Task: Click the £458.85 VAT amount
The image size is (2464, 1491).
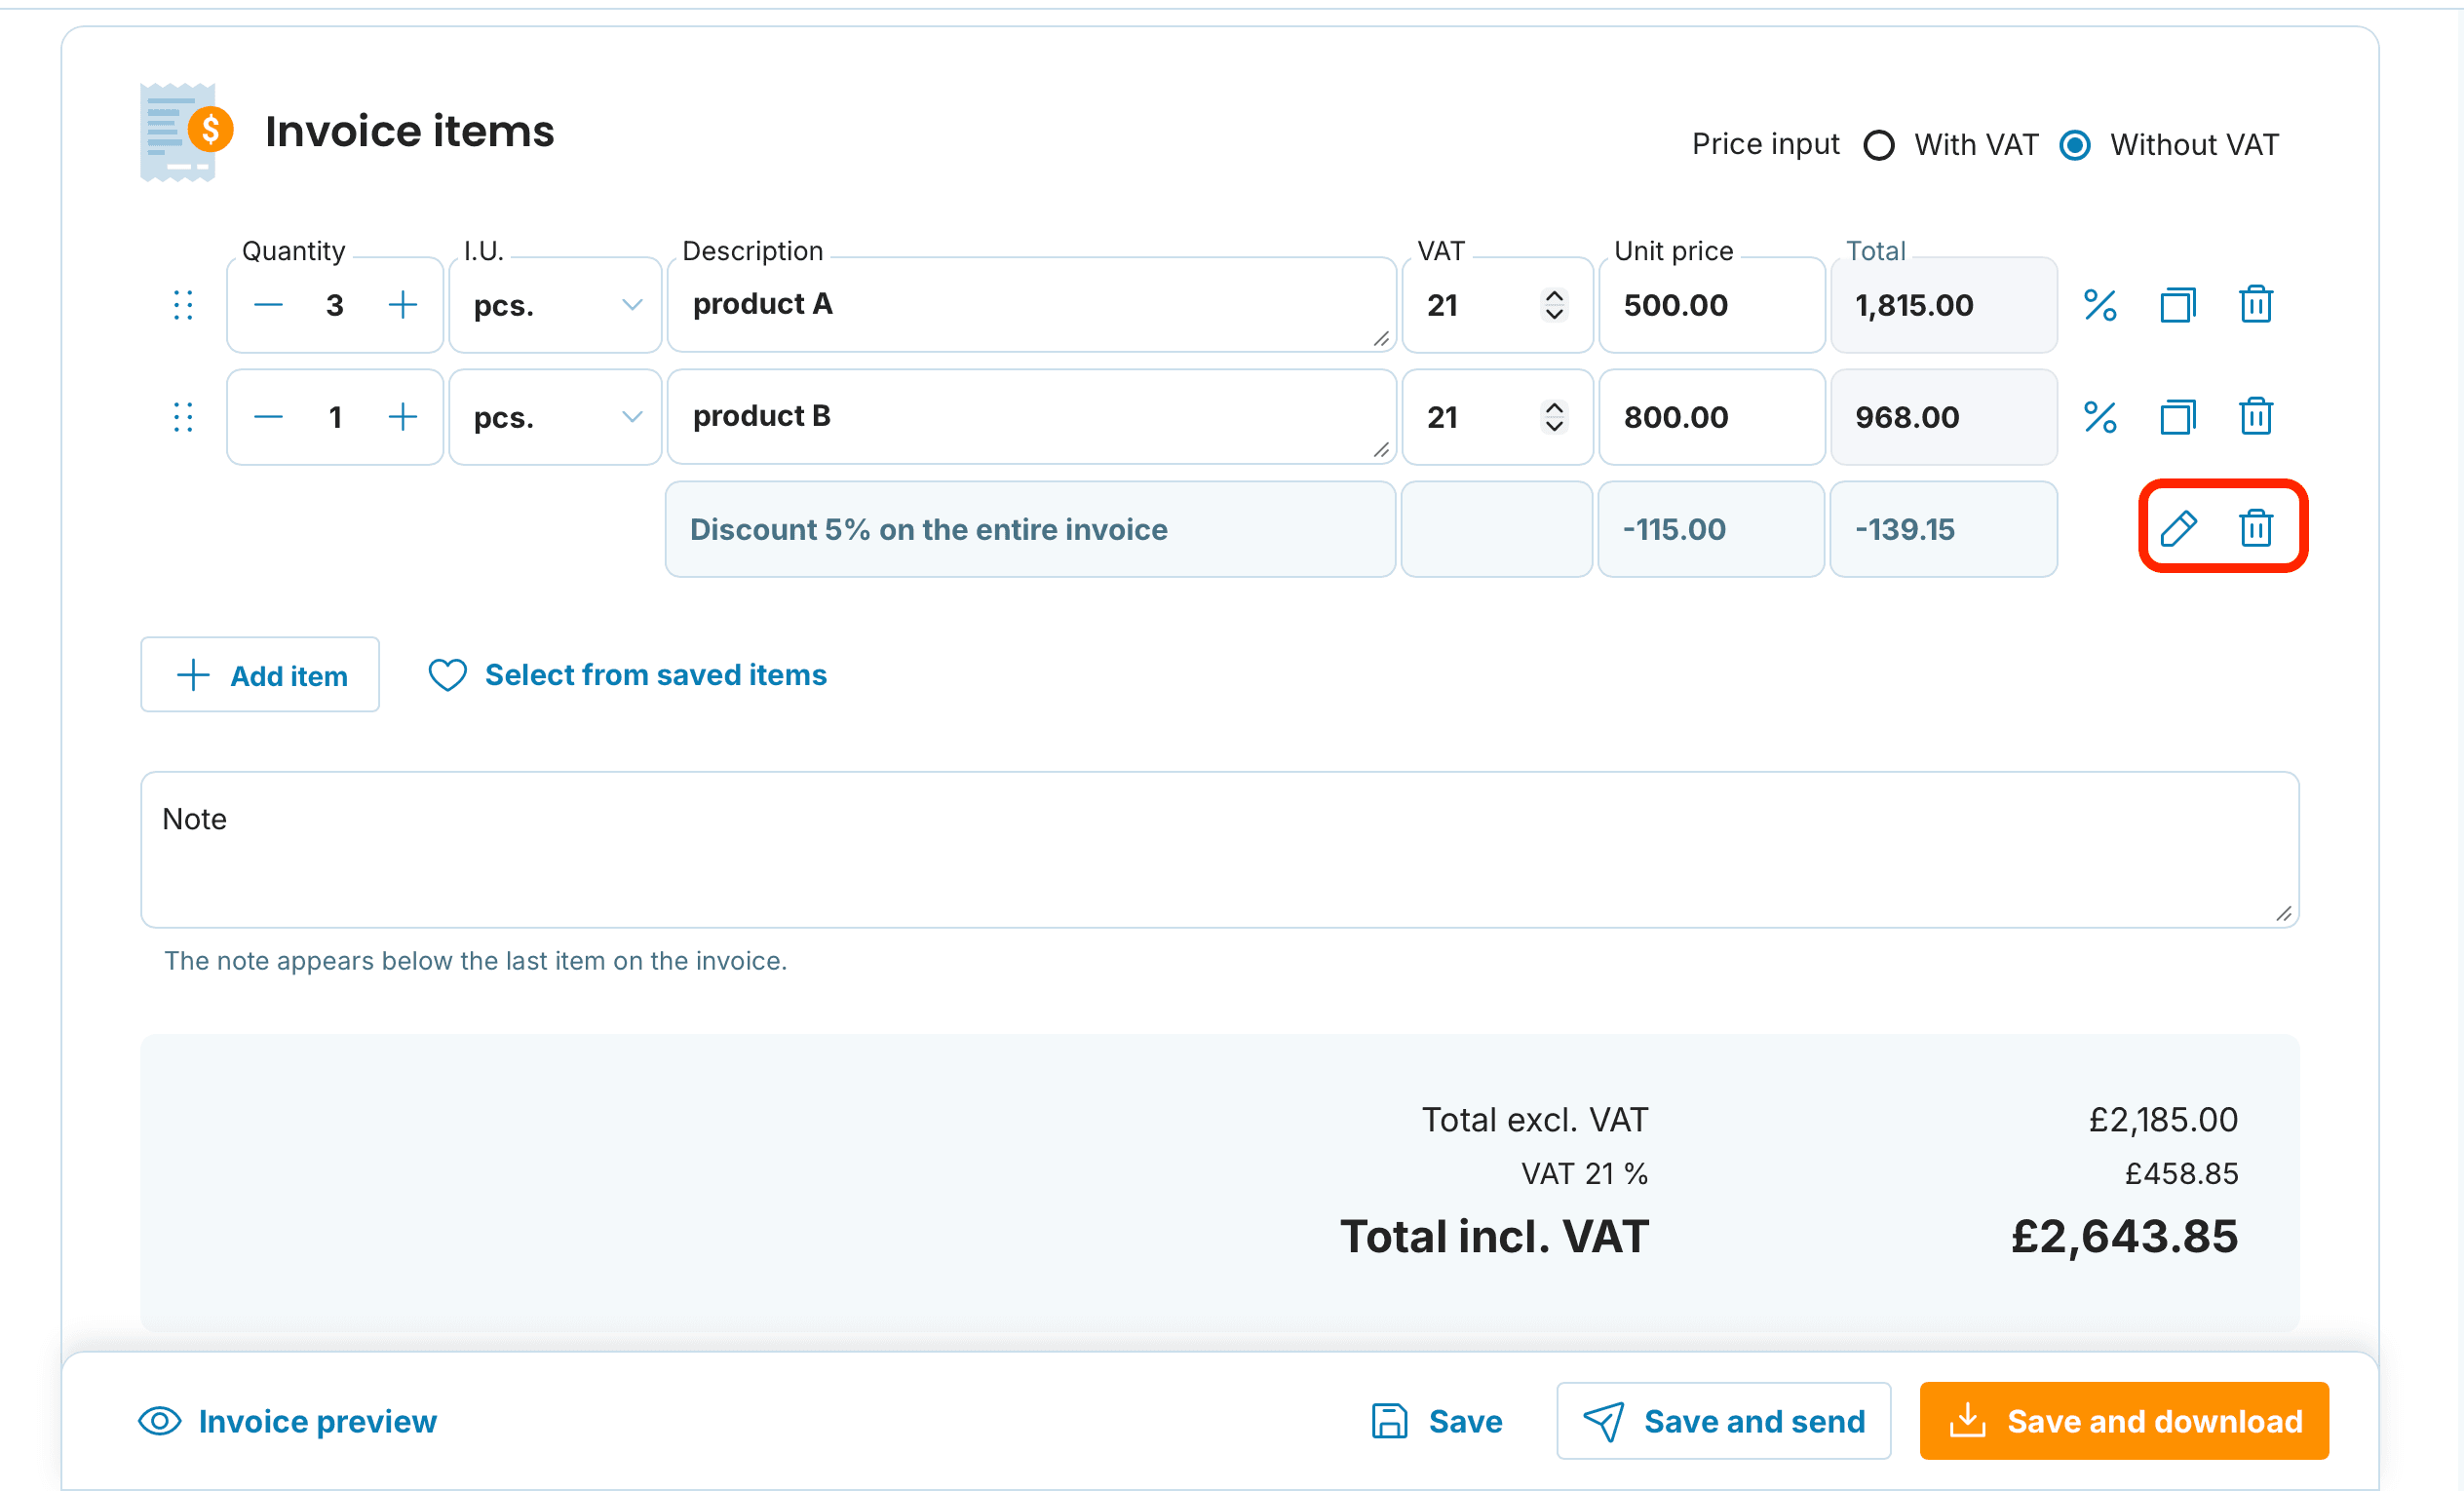Action: [2181, 1173]
